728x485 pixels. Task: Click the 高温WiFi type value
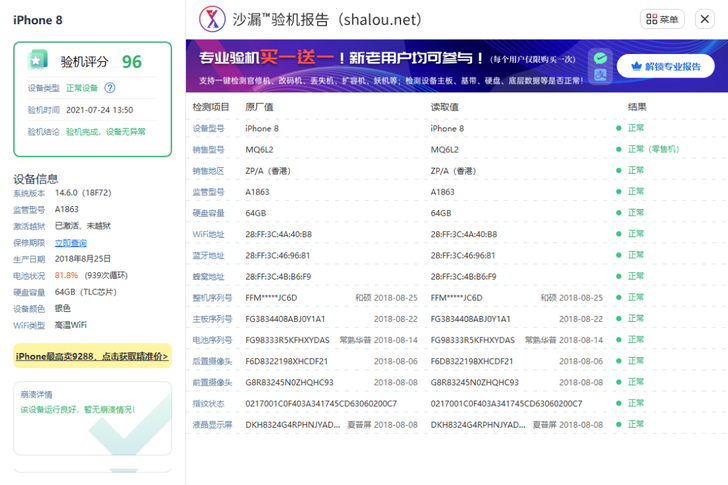pos(71,325)
